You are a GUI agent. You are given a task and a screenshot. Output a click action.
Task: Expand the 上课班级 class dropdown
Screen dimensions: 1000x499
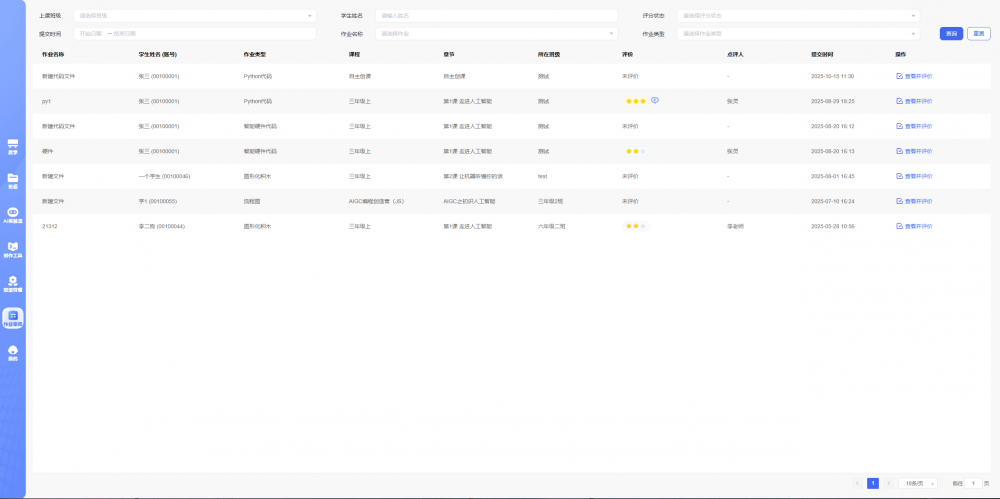195,16
